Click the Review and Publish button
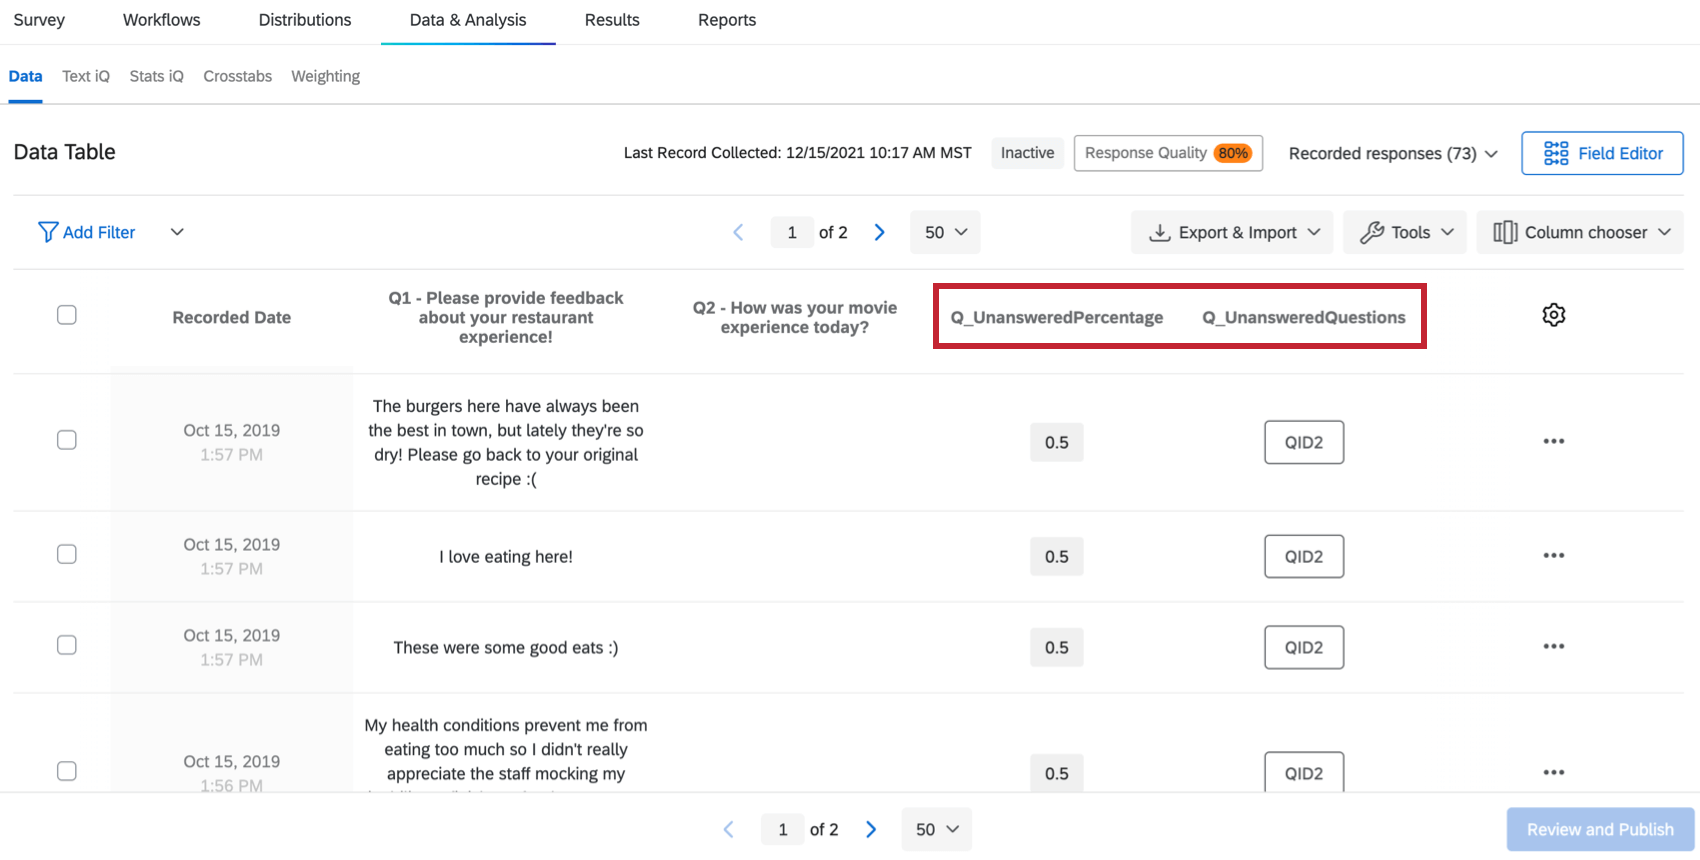This screenshot has height=860, width=1700. tap(1600, 829)
